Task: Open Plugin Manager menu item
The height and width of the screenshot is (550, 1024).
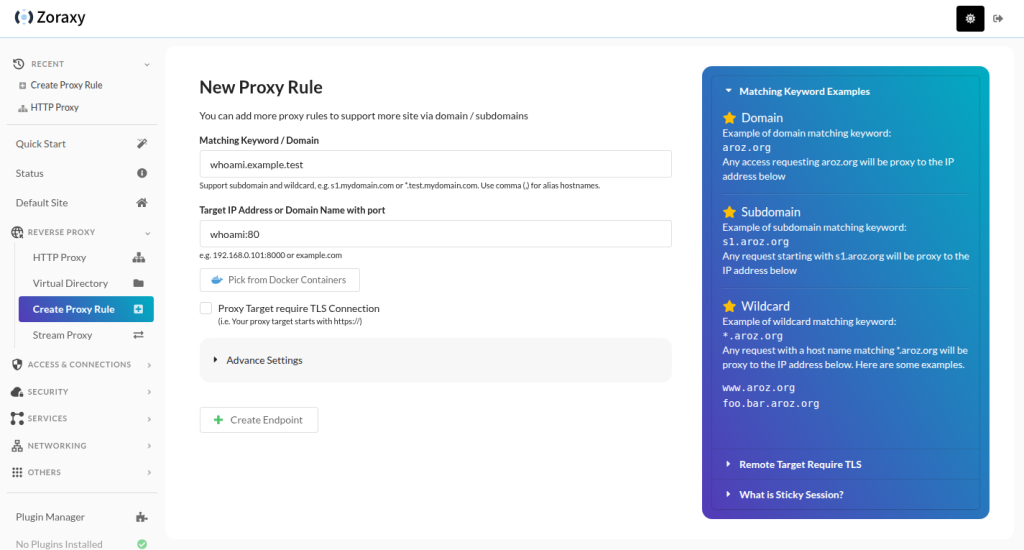Action: 82,517
